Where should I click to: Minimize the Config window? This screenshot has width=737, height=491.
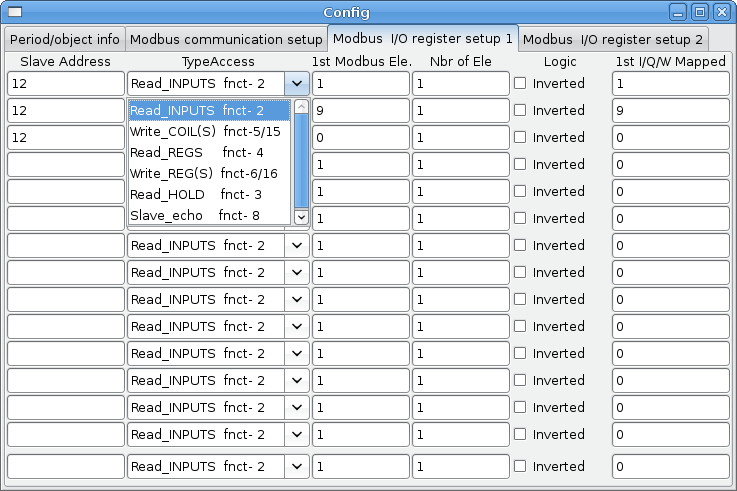point(679,12)
